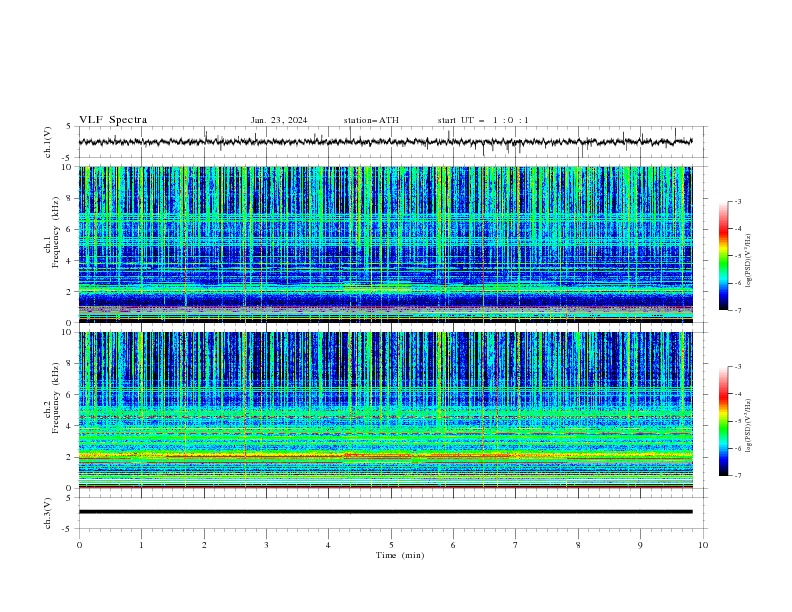The width and height of the screenshot is (792, 612).
Task: Click the 'start UT = 1 :0 :1' text
Action: (483, 120)
